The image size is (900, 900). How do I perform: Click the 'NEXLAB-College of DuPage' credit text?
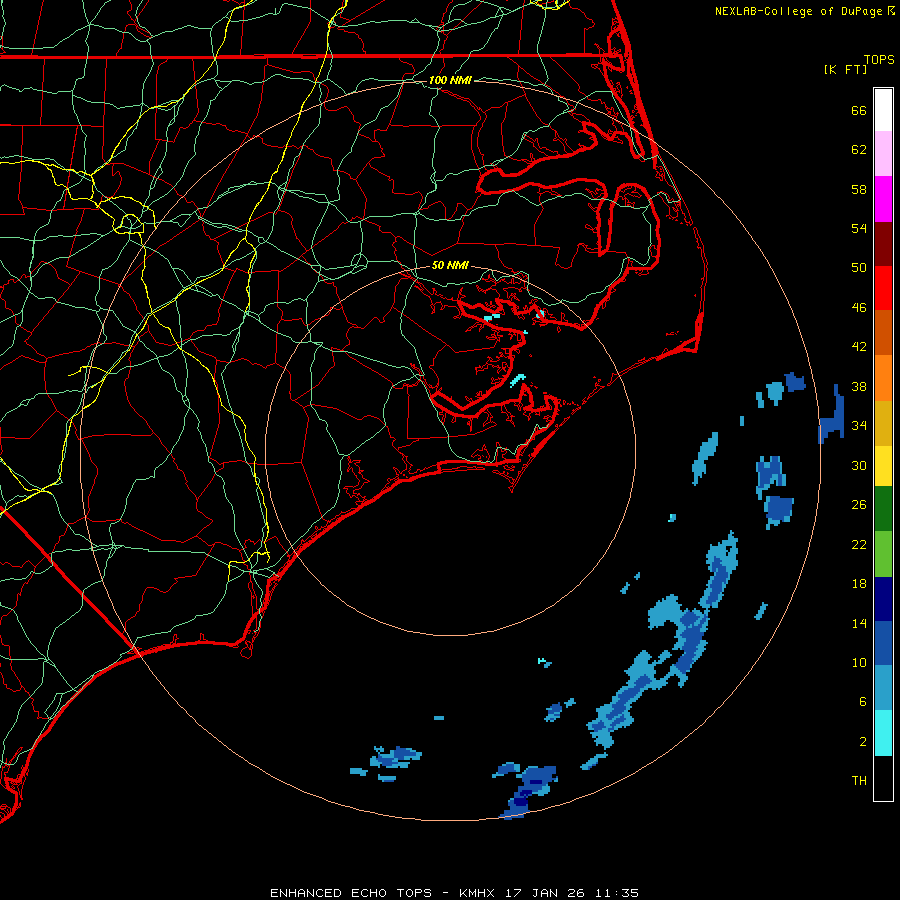798,11
